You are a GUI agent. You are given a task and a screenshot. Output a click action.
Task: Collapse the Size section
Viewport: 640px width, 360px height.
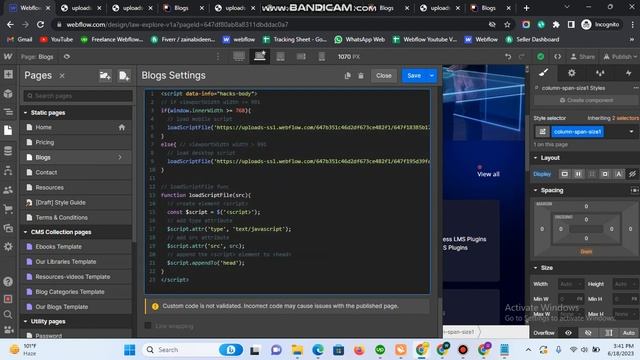coord(536,268)
